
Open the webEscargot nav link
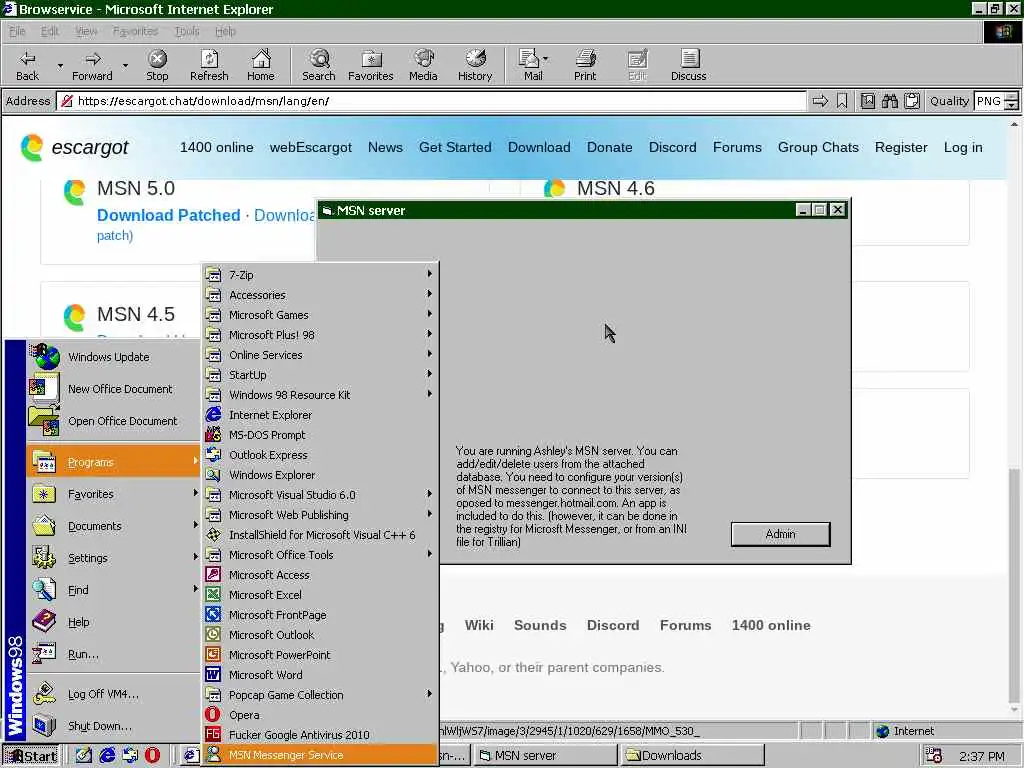tap(311, 148)
